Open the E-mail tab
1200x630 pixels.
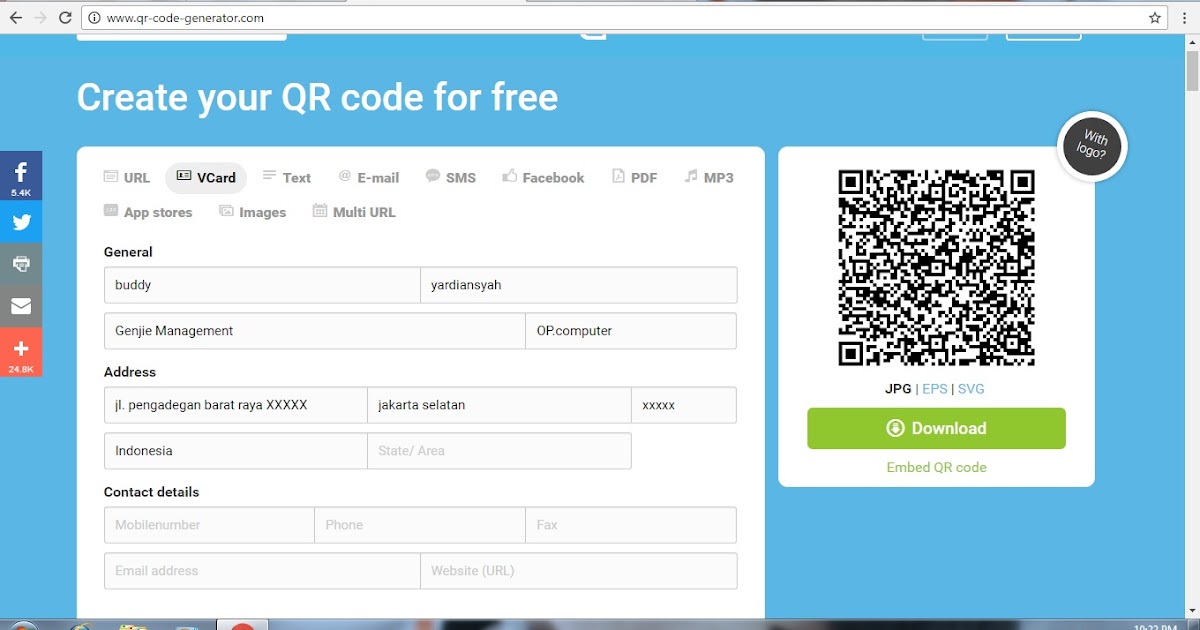click(x=369, y=178)
